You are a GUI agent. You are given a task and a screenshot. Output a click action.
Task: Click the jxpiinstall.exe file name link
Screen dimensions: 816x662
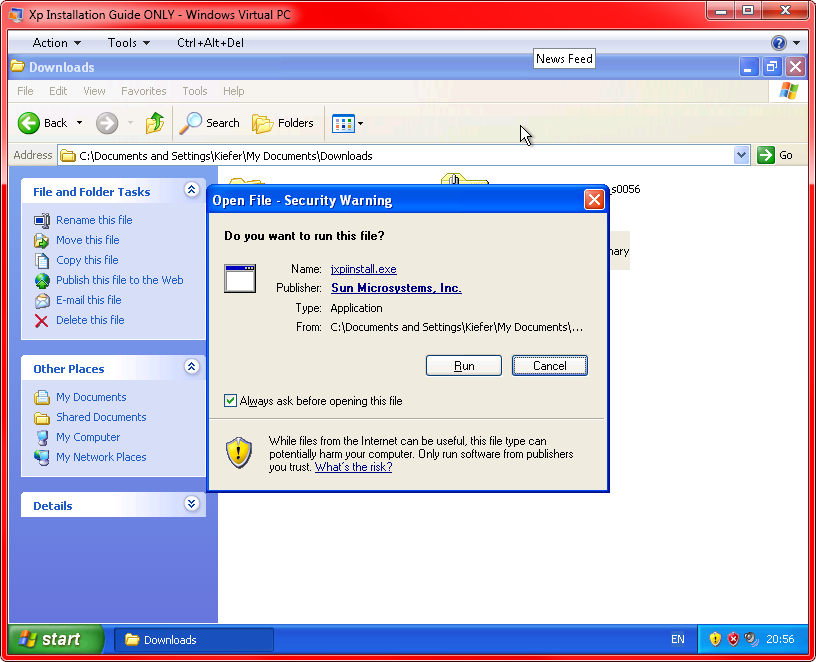click(x=364, y=269)
